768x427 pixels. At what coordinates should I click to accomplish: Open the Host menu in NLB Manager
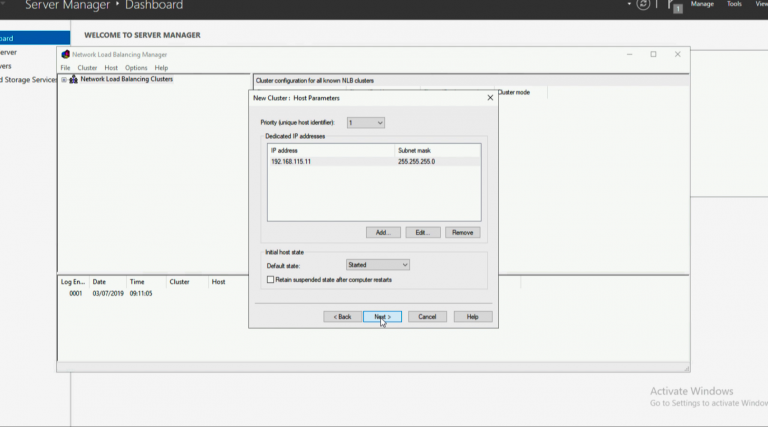click(111, 68)
